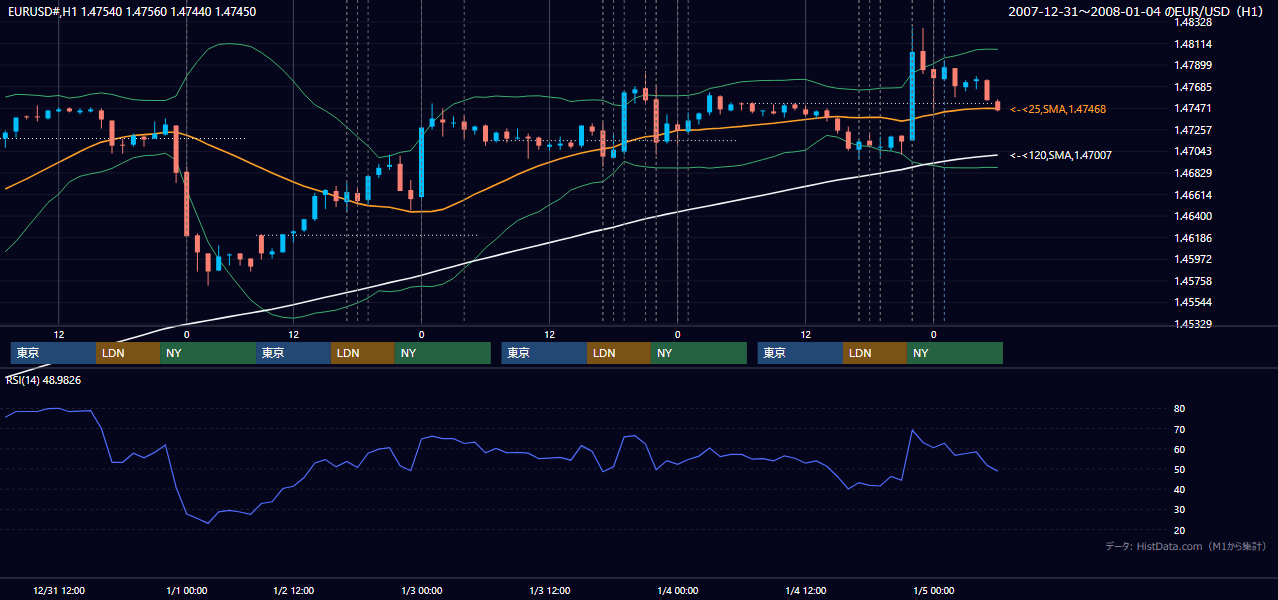1278x600 pixels.
Task: Click RSI scale level 70
Action: point(1180,429)
